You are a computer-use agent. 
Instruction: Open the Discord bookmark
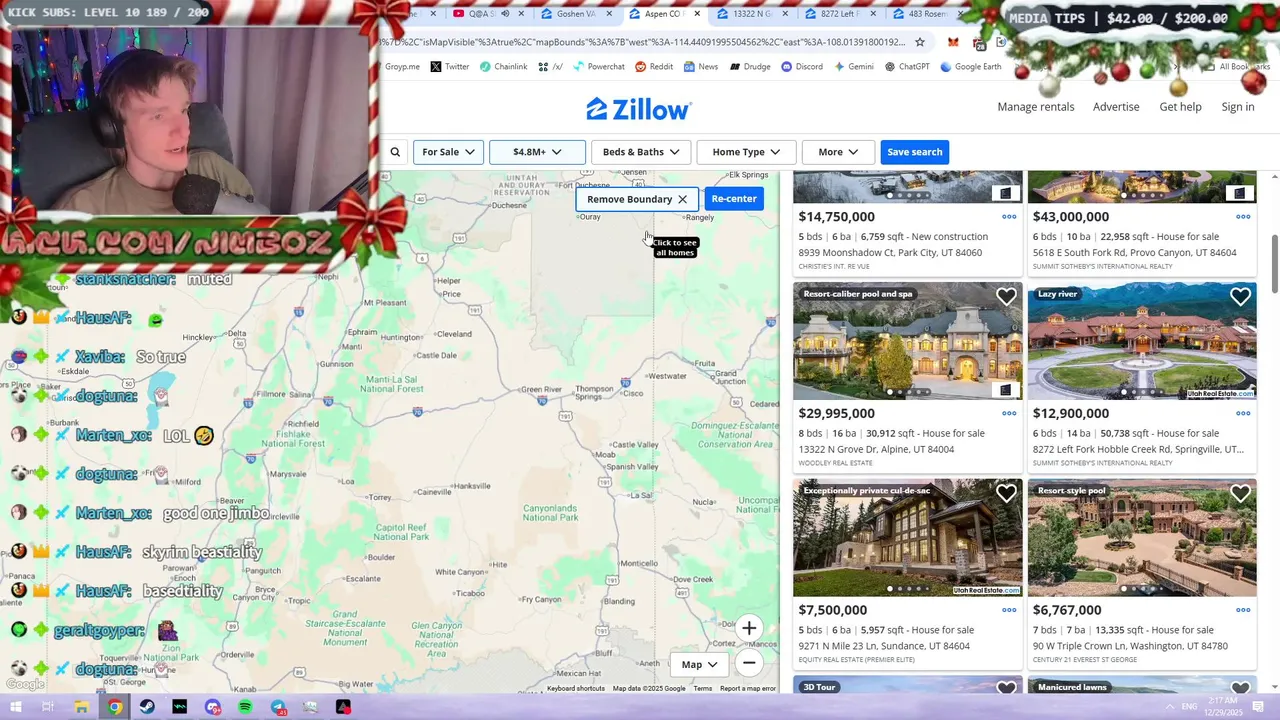(x=802, y=67)
